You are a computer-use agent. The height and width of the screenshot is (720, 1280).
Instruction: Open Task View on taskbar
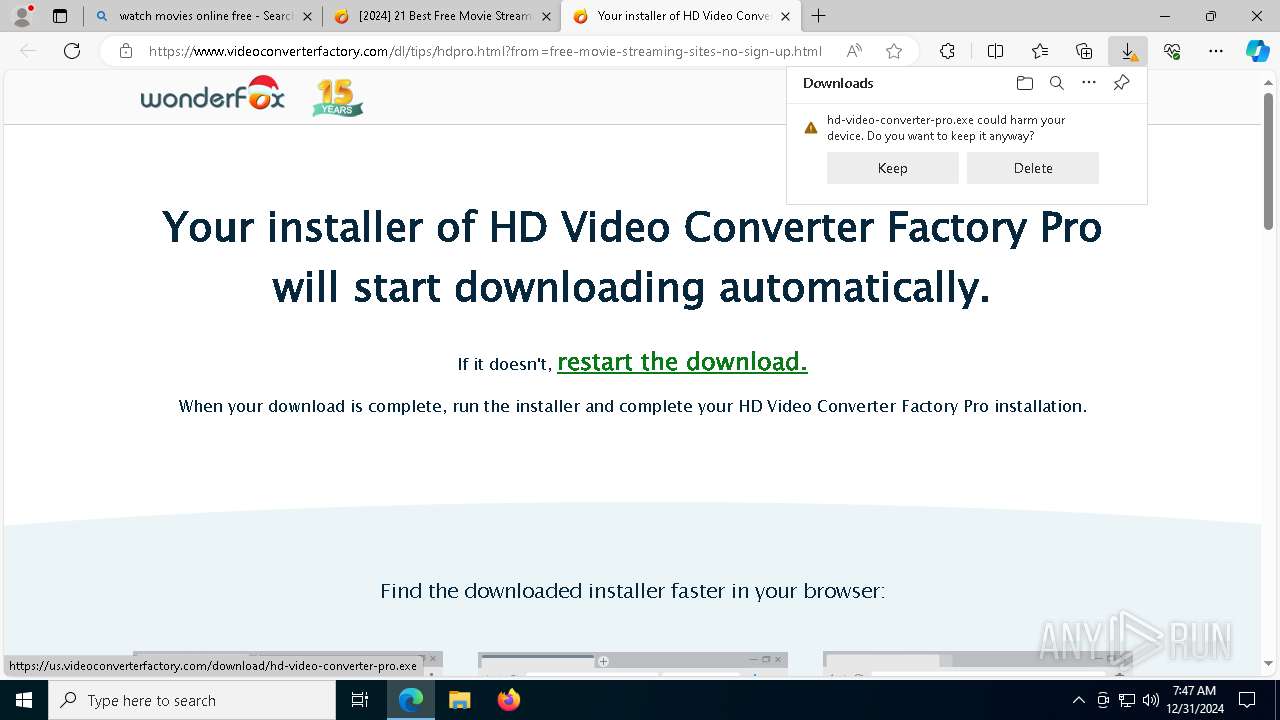point(360,700)
